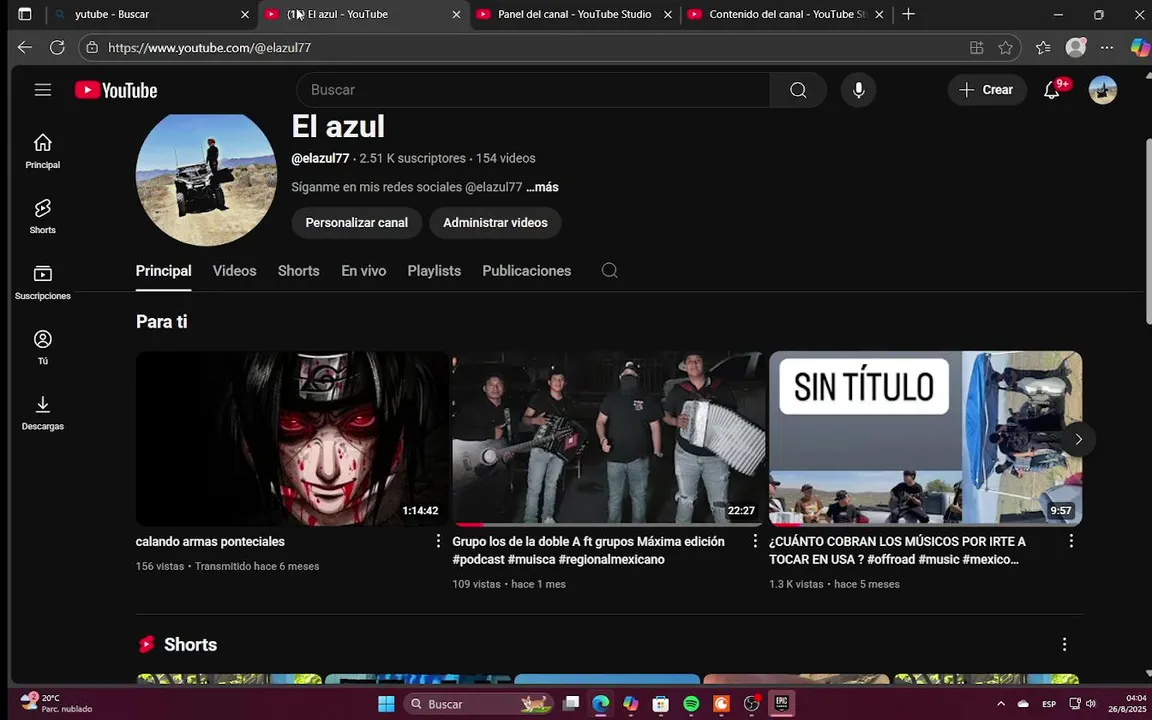This screenshot has width=1152, height=720.
Task: Open Itachi anime thumbnail video
Action: 292,439
